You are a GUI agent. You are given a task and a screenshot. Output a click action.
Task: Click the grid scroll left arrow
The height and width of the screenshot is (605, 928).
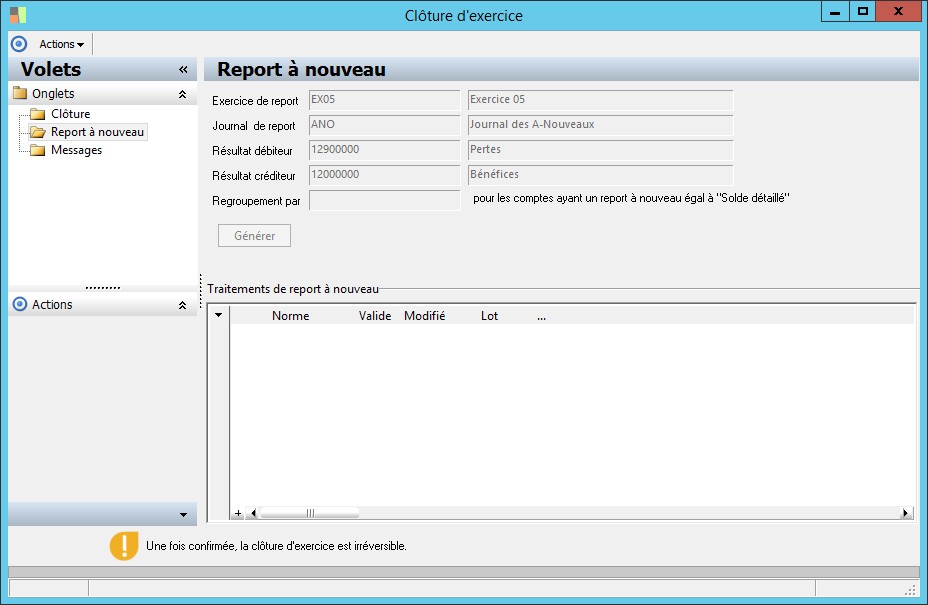[253, 513]
